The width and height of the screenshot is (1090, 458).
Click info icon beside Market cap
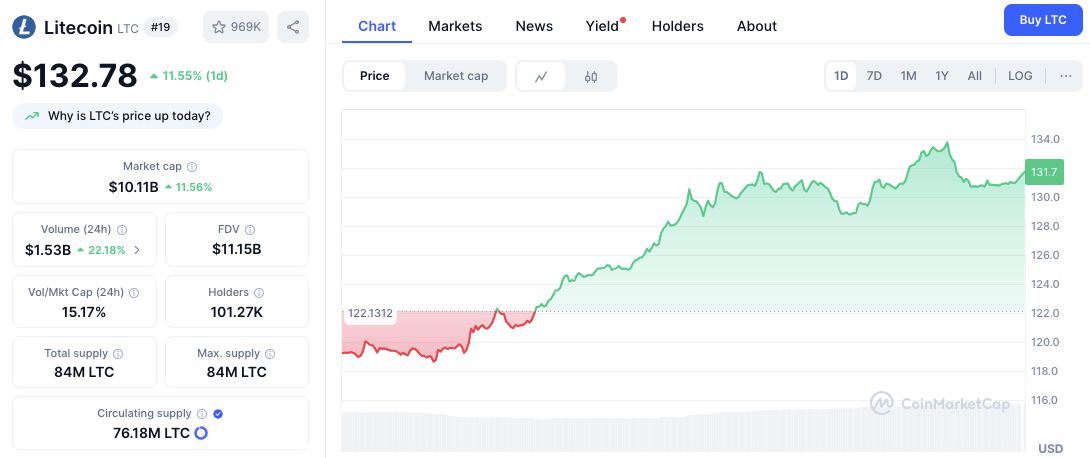tap(192, 167)
